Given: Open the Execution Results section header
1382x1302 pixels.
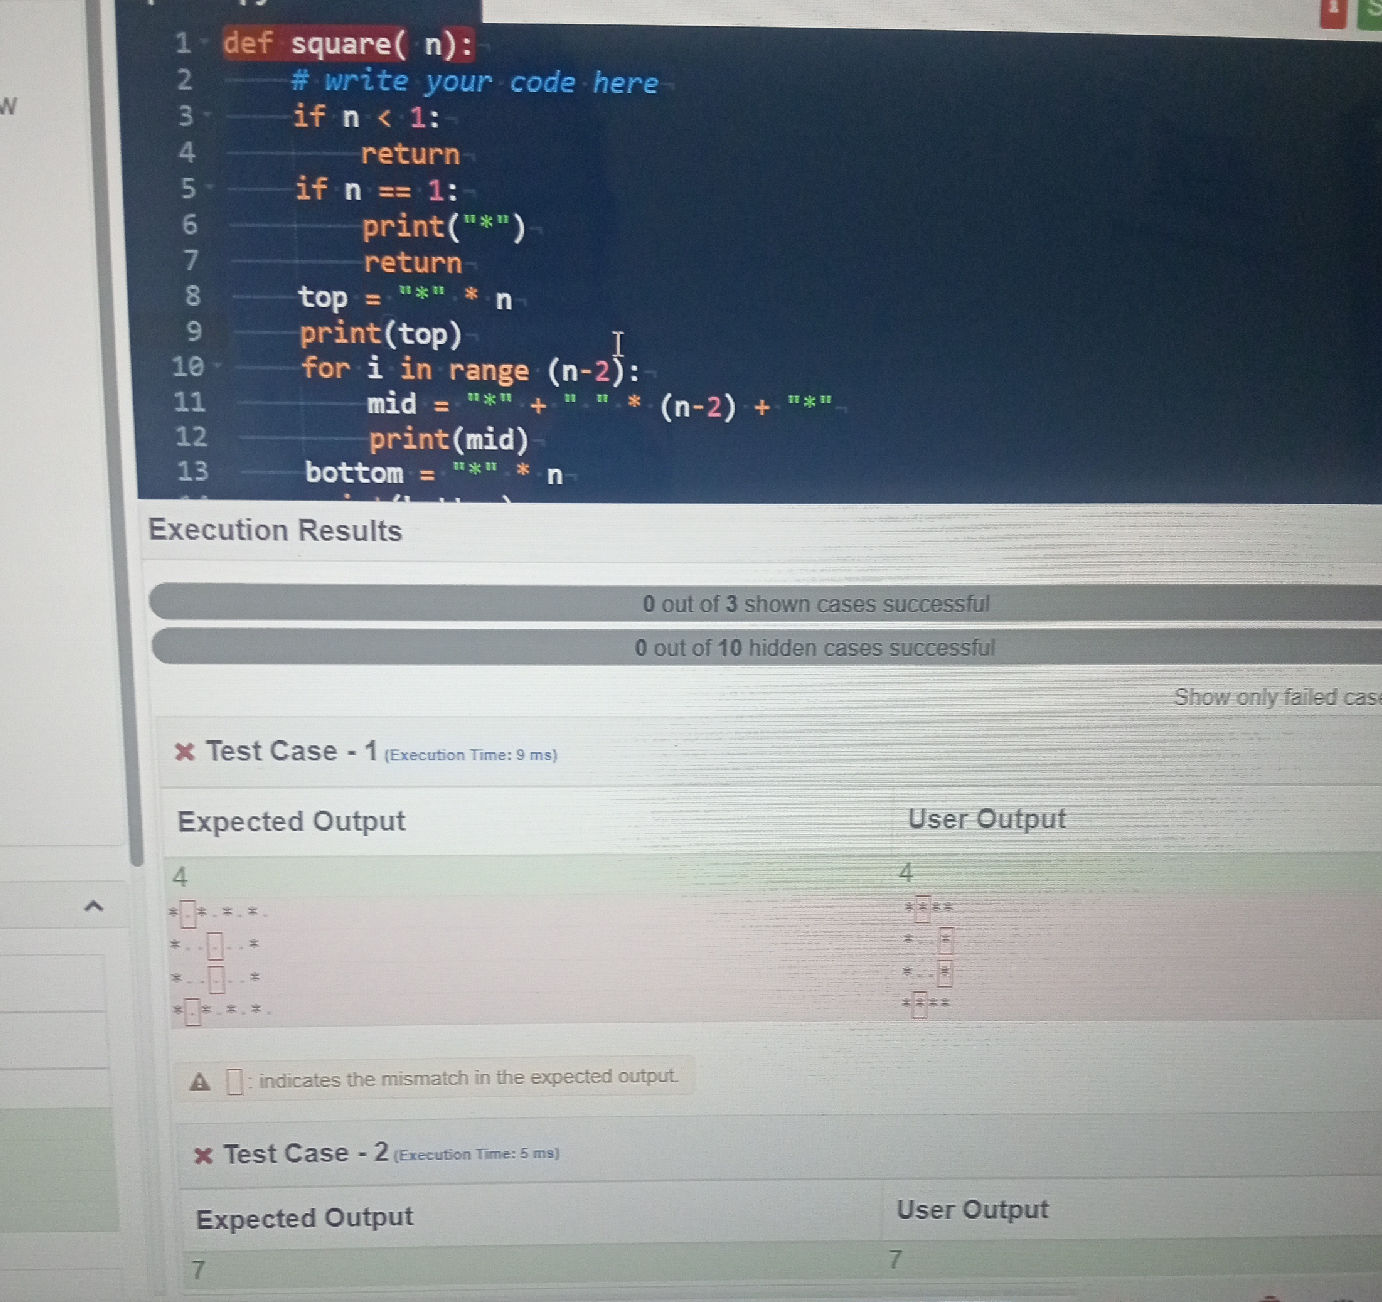Looking at the screenshot, I should (x=273, y=531).
